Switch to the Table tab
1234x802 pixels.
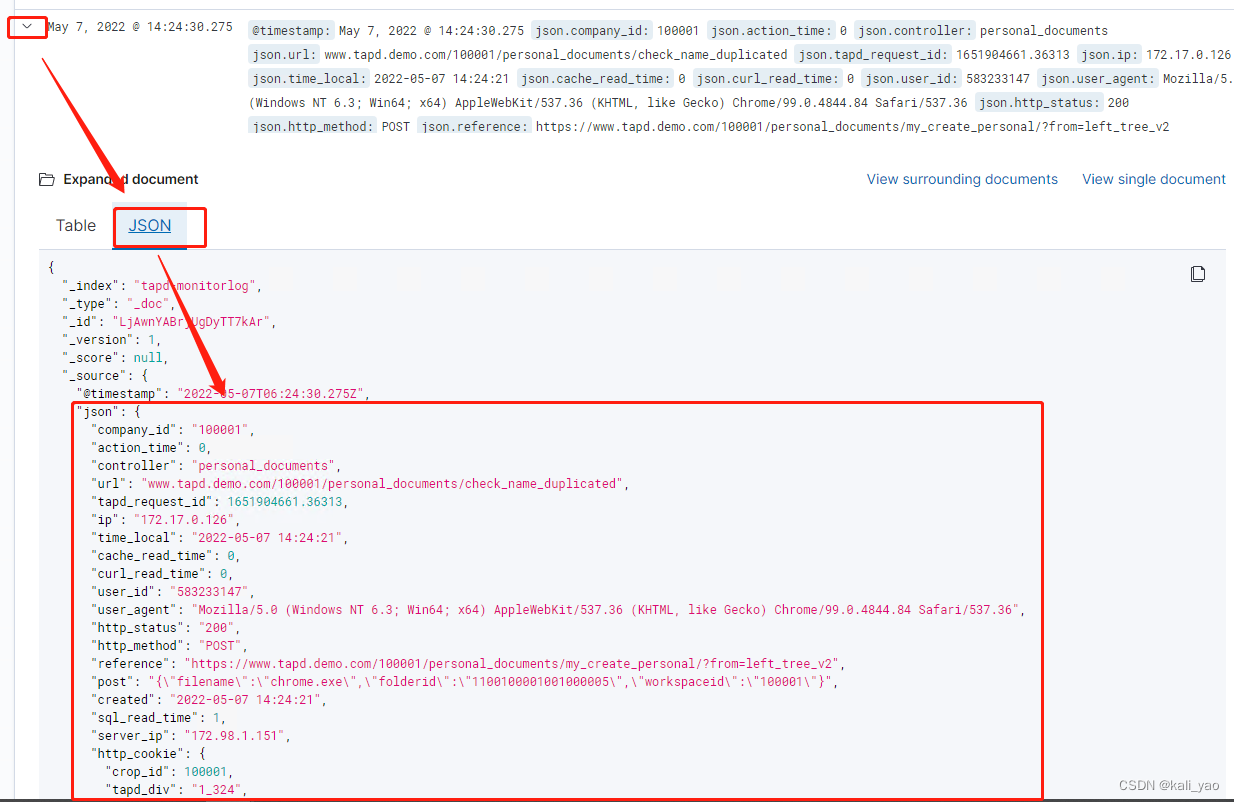click(x=75, y=225)
